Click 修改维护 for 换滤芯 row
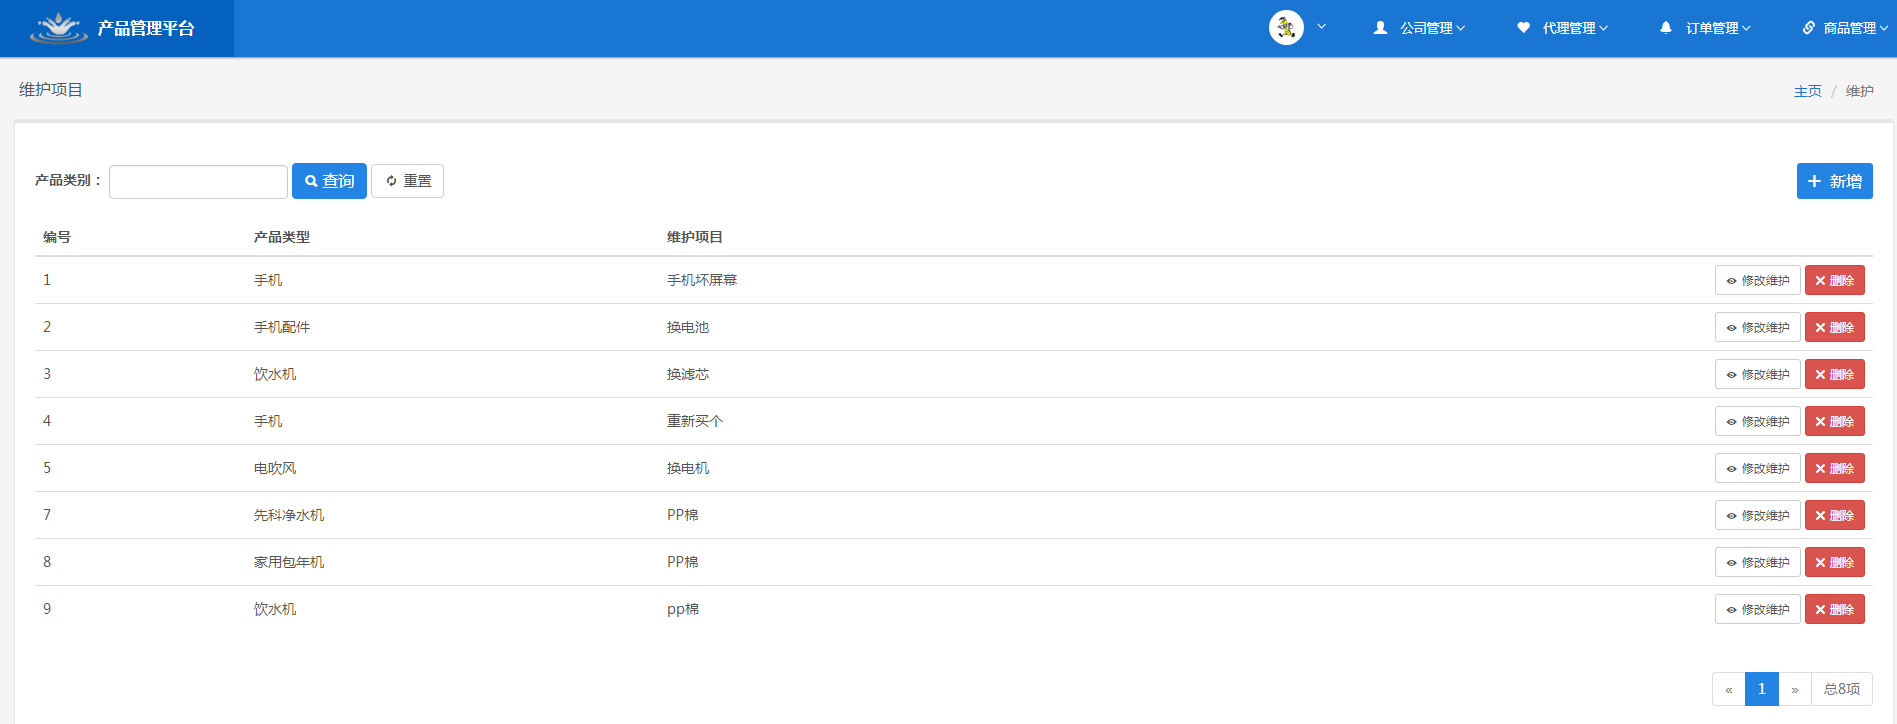 1757,374
